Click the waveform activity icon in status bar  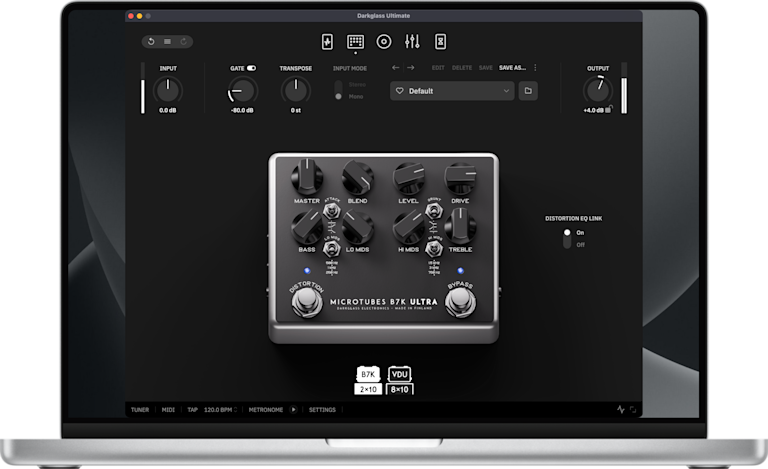(x=621, y=409)
